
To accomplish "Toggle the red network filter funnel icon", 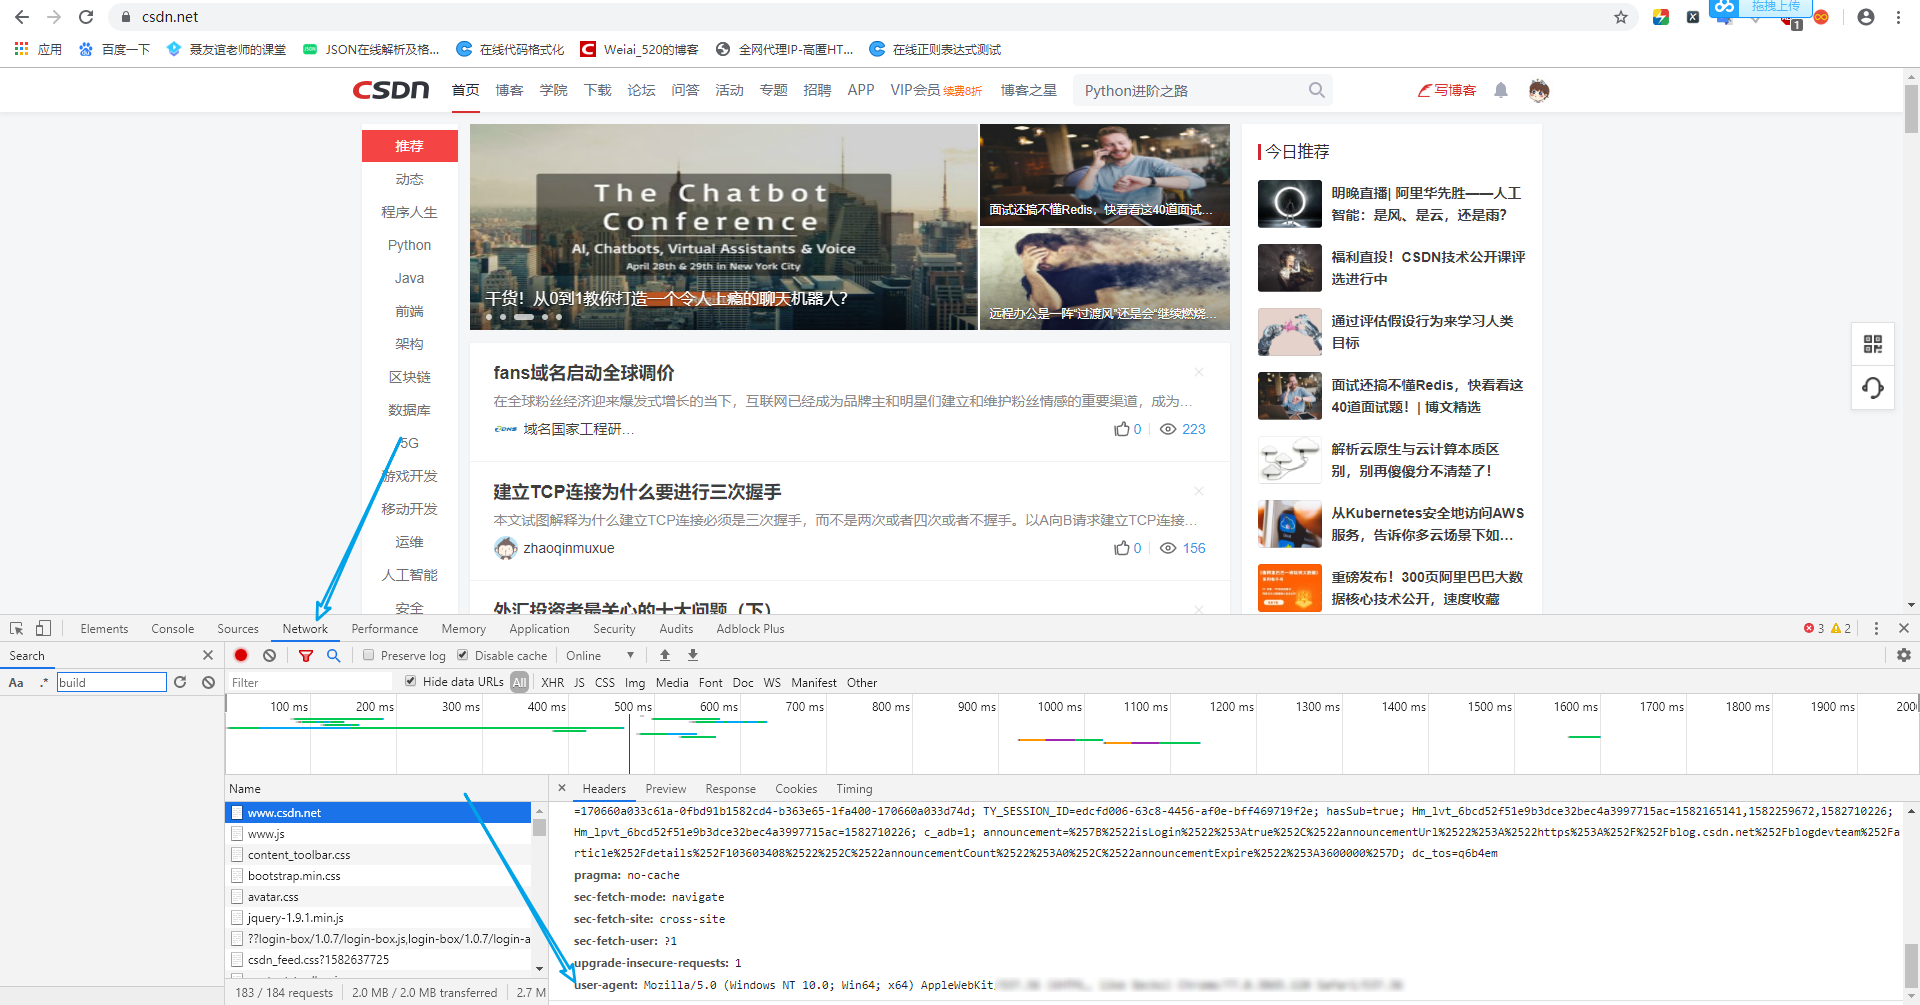I will tap(306, 655).
